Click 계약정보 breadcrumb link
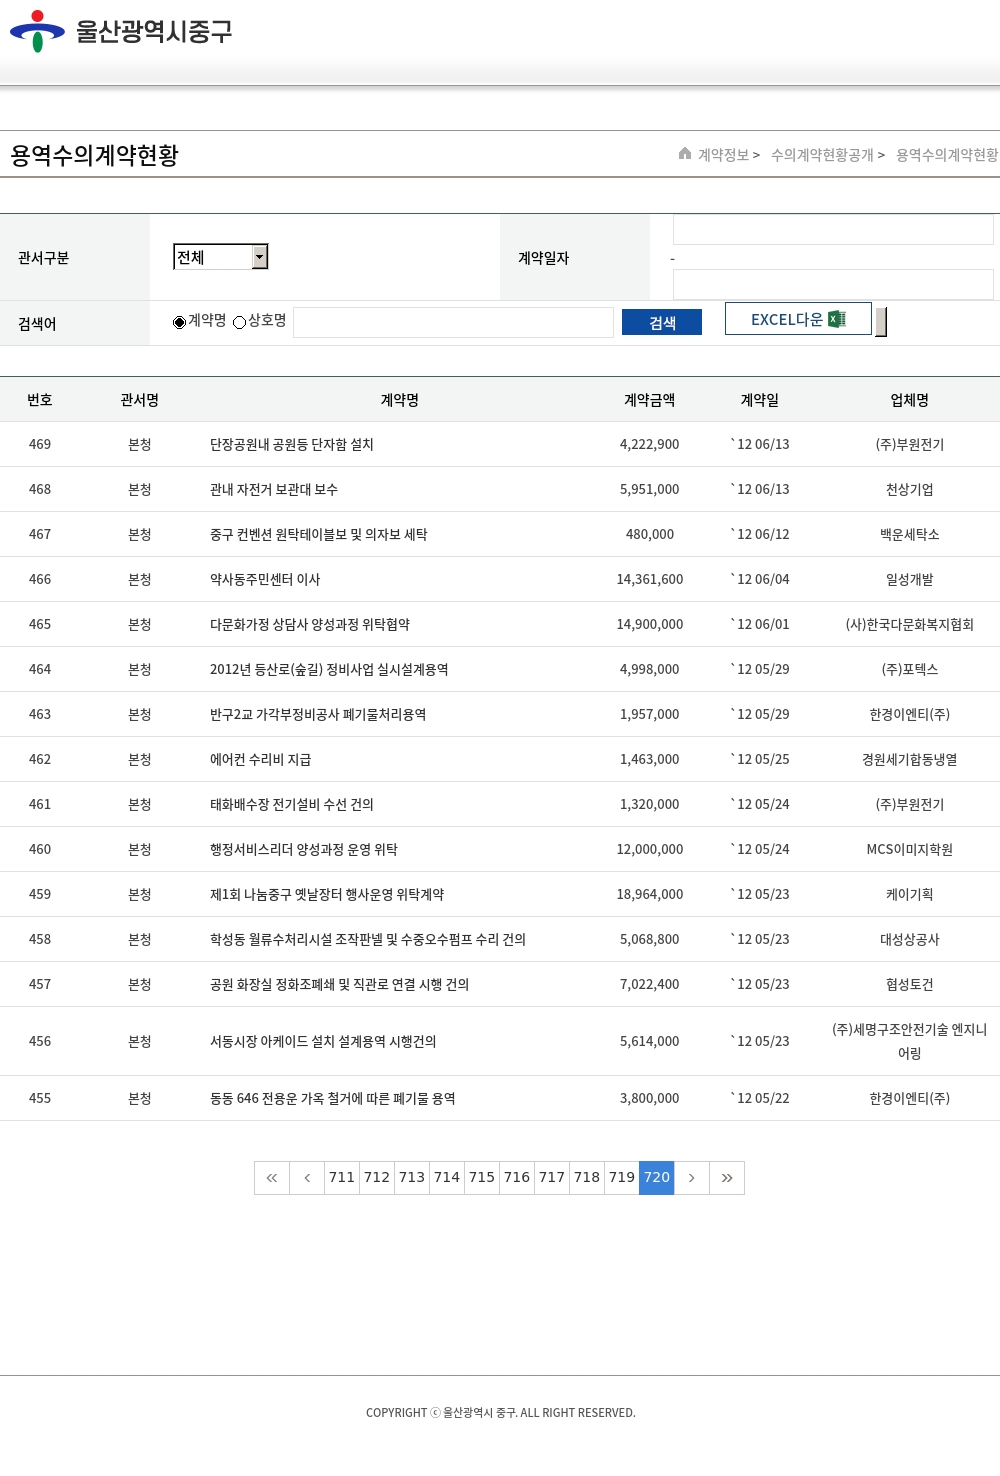 click(x=723, y=155)
